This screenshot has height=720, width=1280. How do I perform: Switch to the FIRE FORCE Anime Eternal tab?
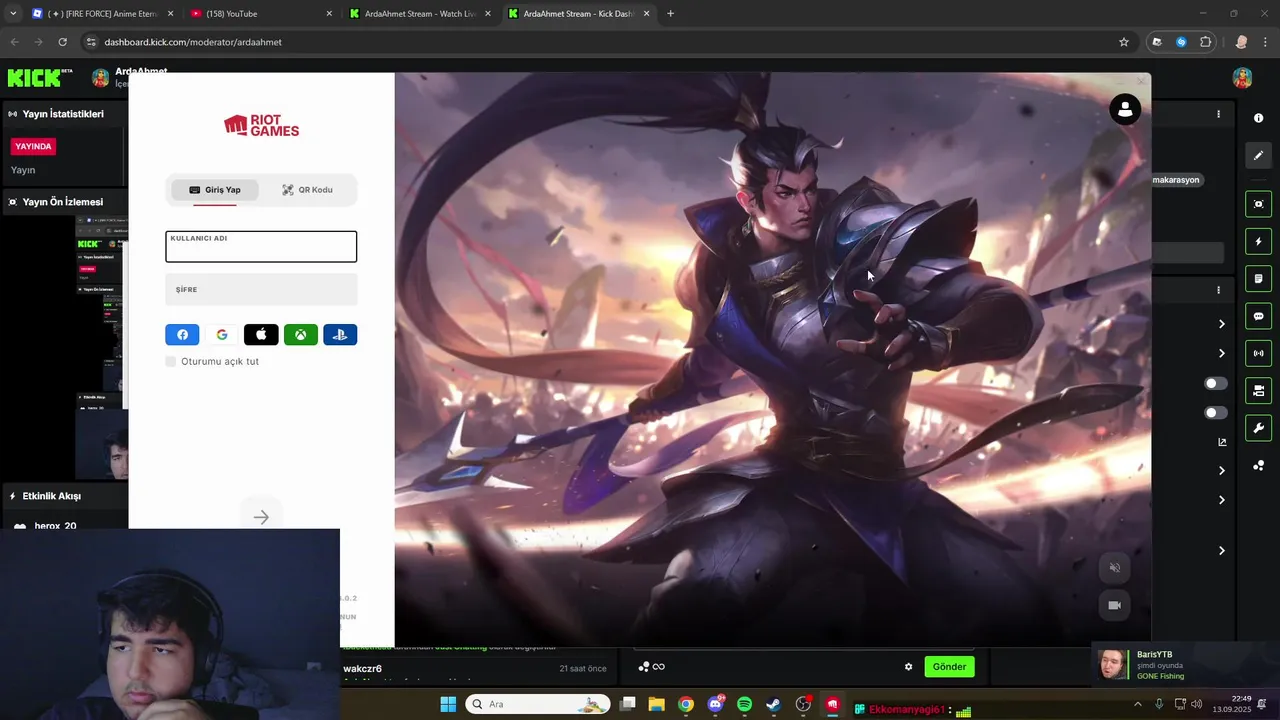click(x=104, y=14)
